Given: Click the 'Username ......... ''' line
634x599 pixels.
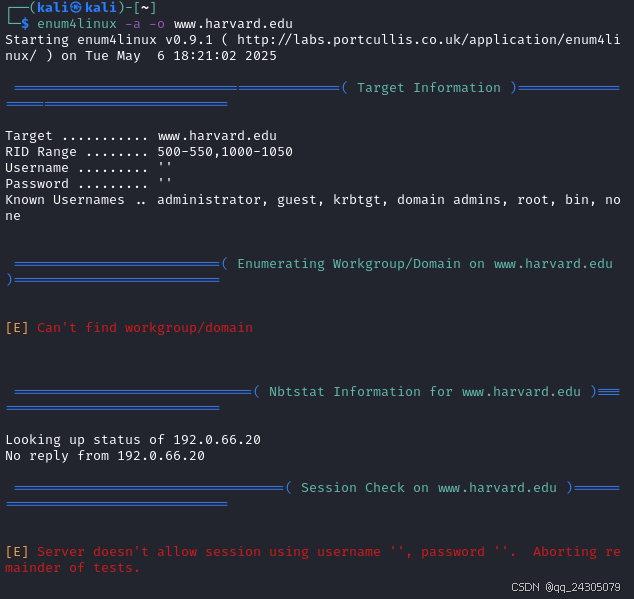Looking at the screenshot, I should coord(88,168).
